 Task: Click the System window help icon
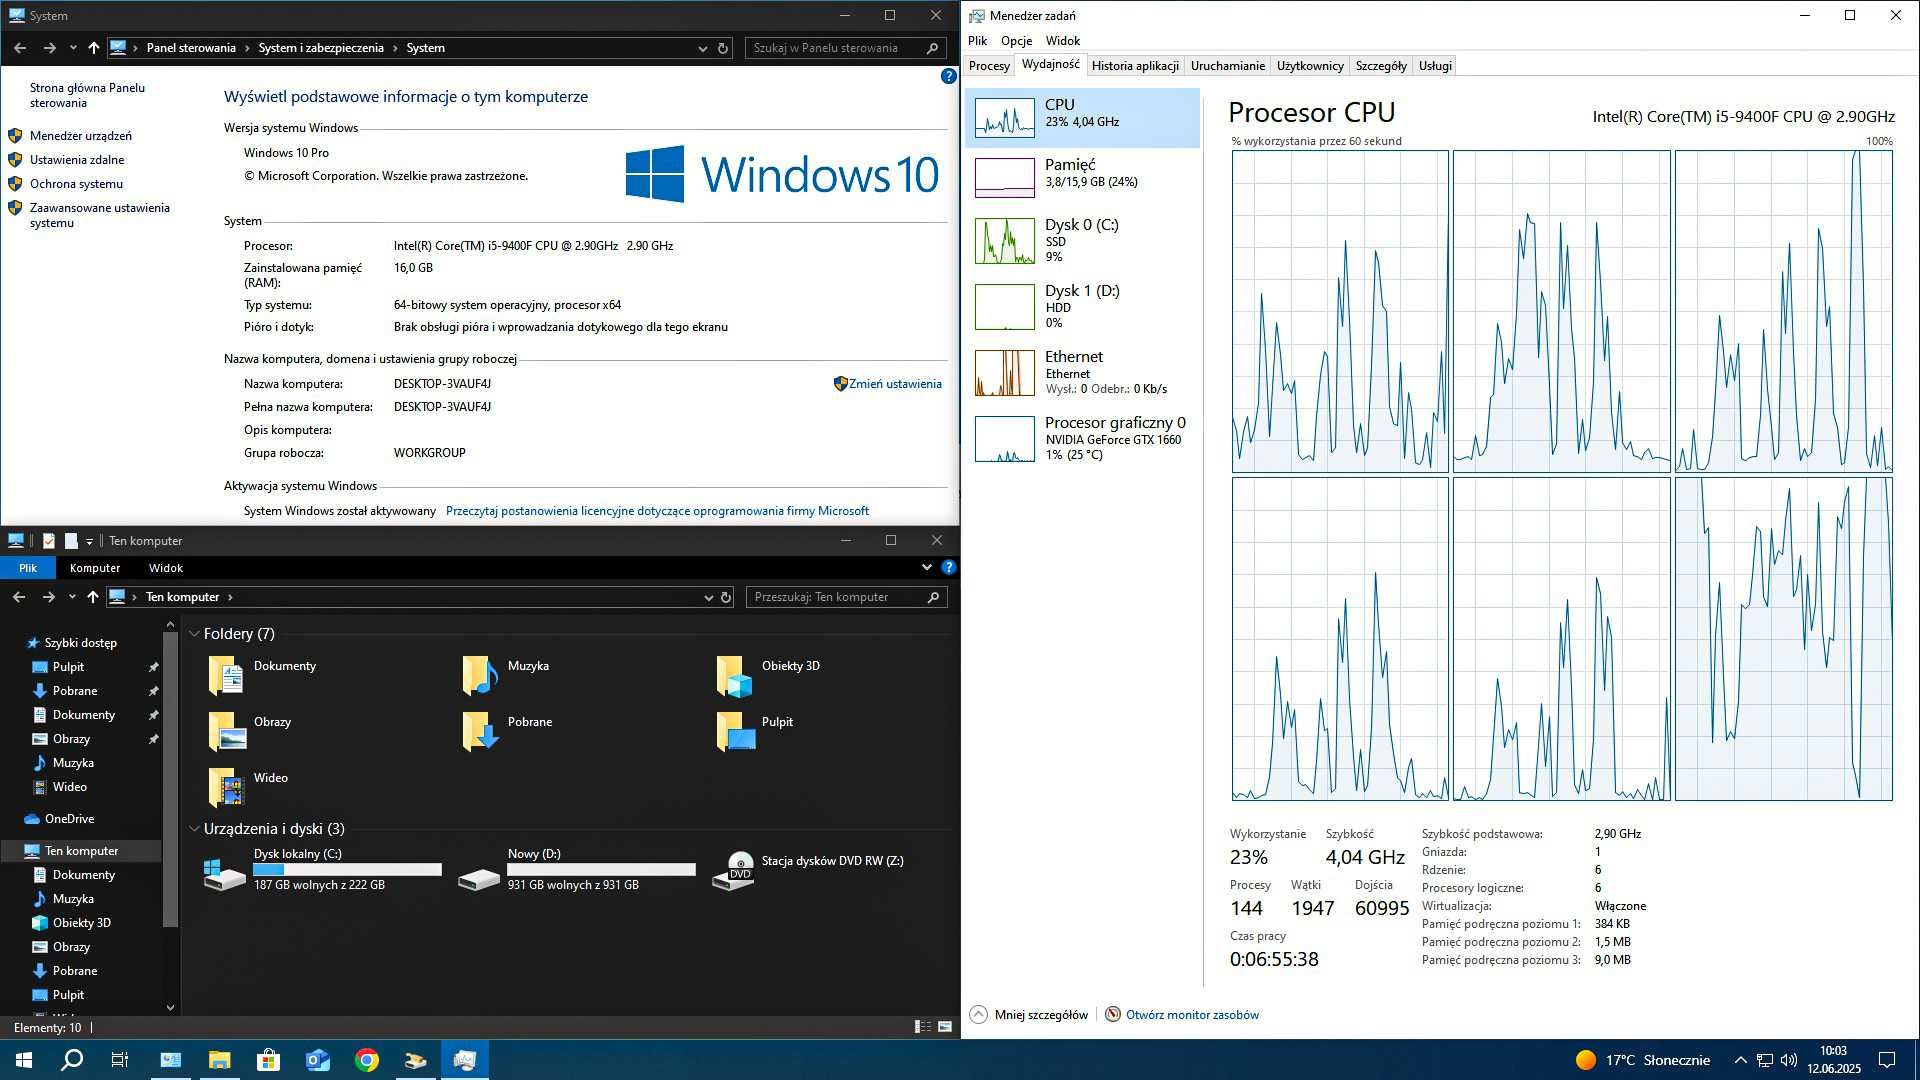(x=948, y=76)
